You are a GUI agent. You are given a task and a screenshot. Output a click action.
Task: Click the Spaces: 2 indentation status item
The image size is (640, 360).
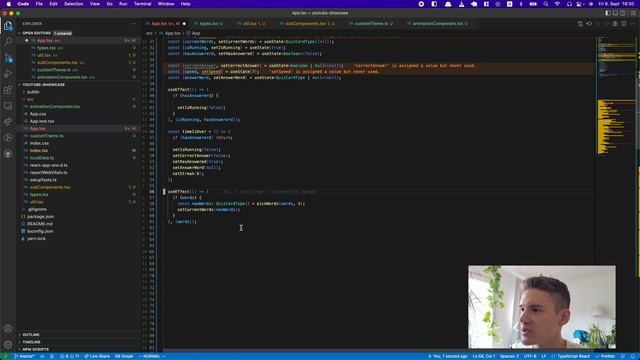(509, 356)
